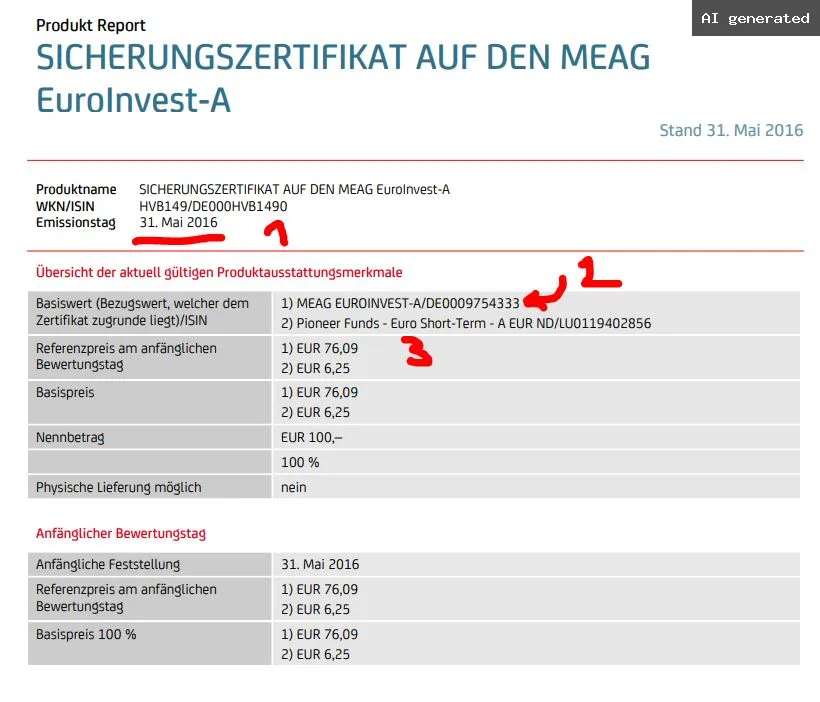This screenshot has height=702, width=820.
Task: Click the 'Produkt Report' heading text
Action: [x=90, y=25]
